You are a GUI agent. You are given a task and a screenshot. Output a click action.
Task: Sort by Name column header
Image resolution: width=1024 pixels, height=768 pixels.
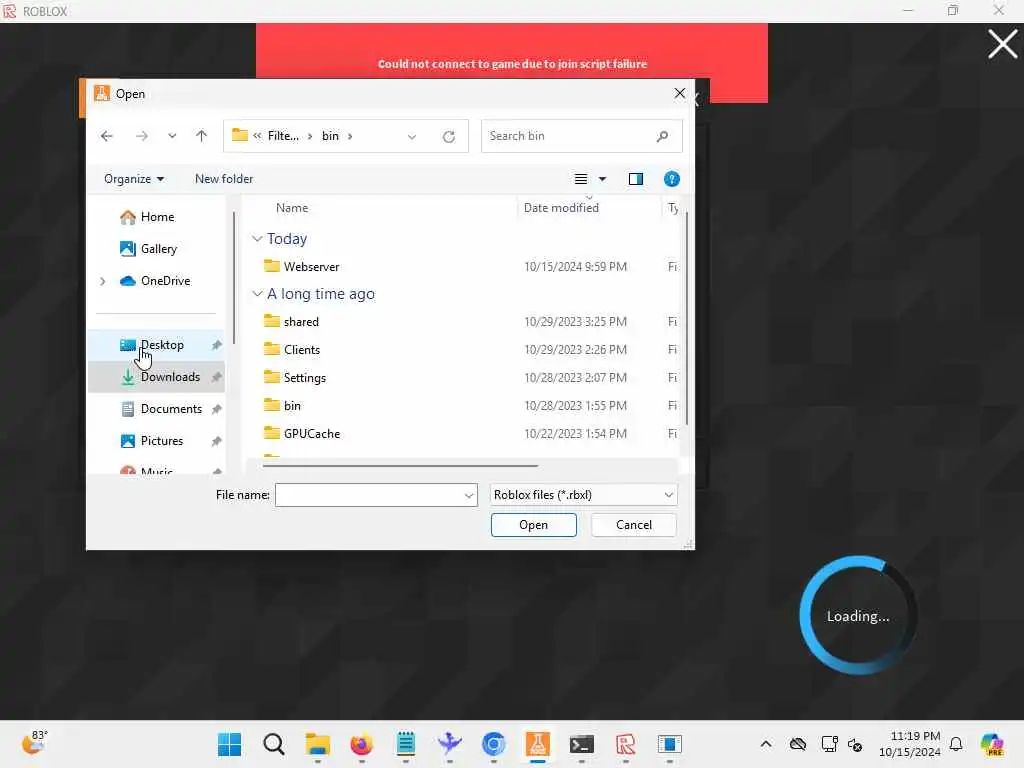click(x=292, y=208)
